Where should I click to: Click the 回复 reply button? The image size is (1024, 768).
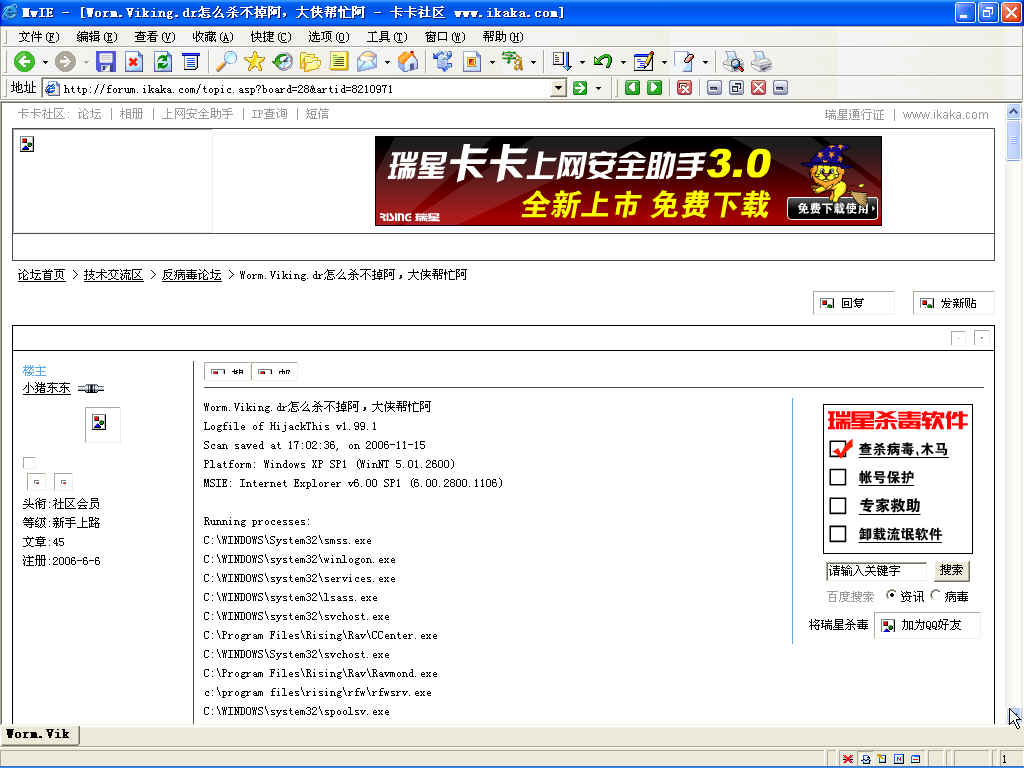click(x=853, y=303)
